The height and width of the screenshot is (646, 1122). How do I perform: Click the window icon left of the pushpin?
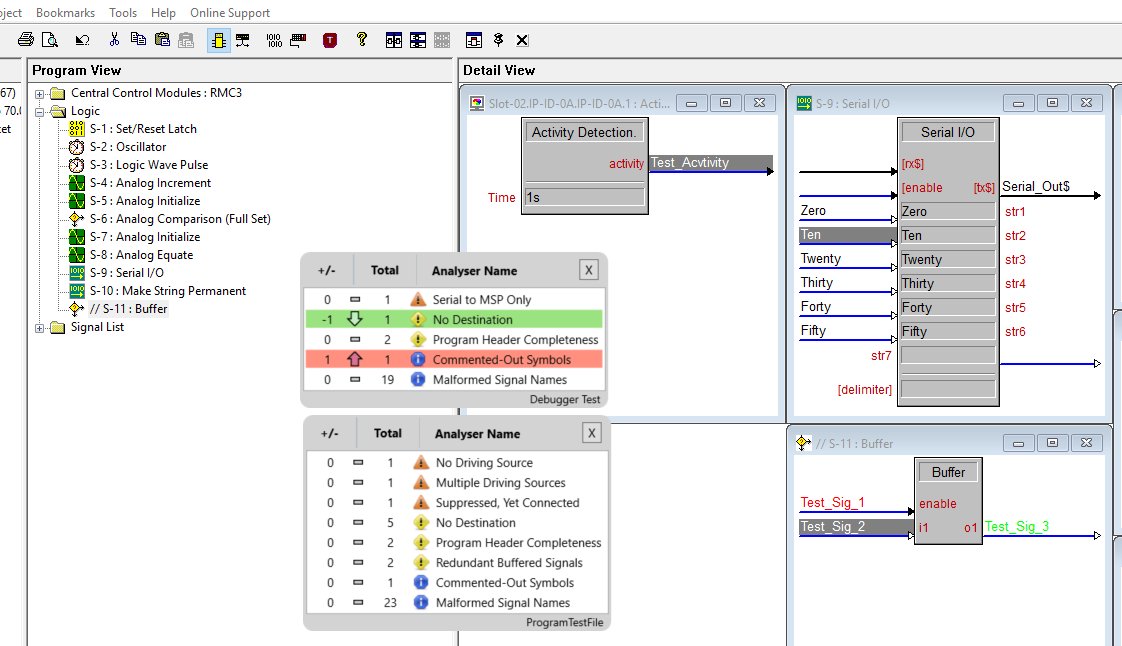(x=474, y=40)
